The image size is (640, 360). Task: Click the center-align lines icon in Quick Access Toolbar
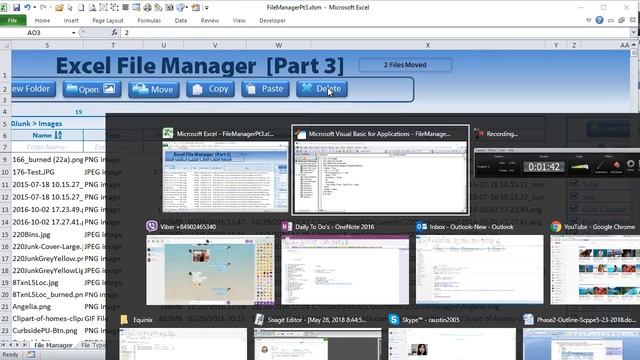click(125, 7)
